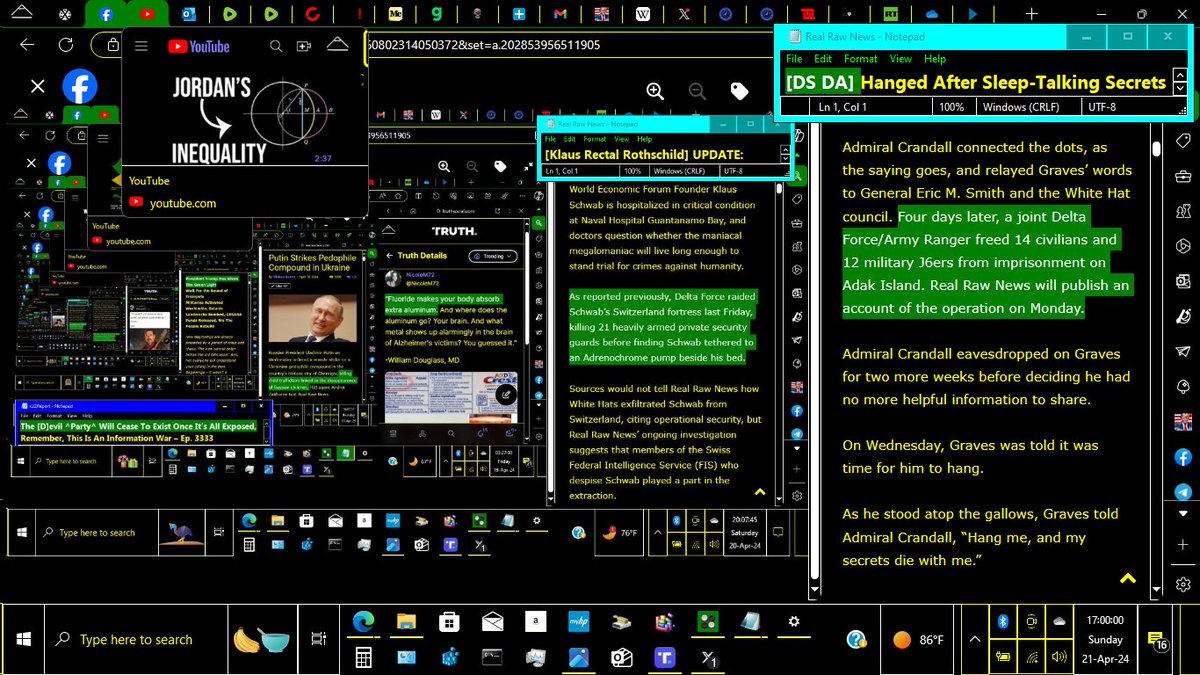
Task: Open Wi-Fi network tray icon
Action: 1031,657
